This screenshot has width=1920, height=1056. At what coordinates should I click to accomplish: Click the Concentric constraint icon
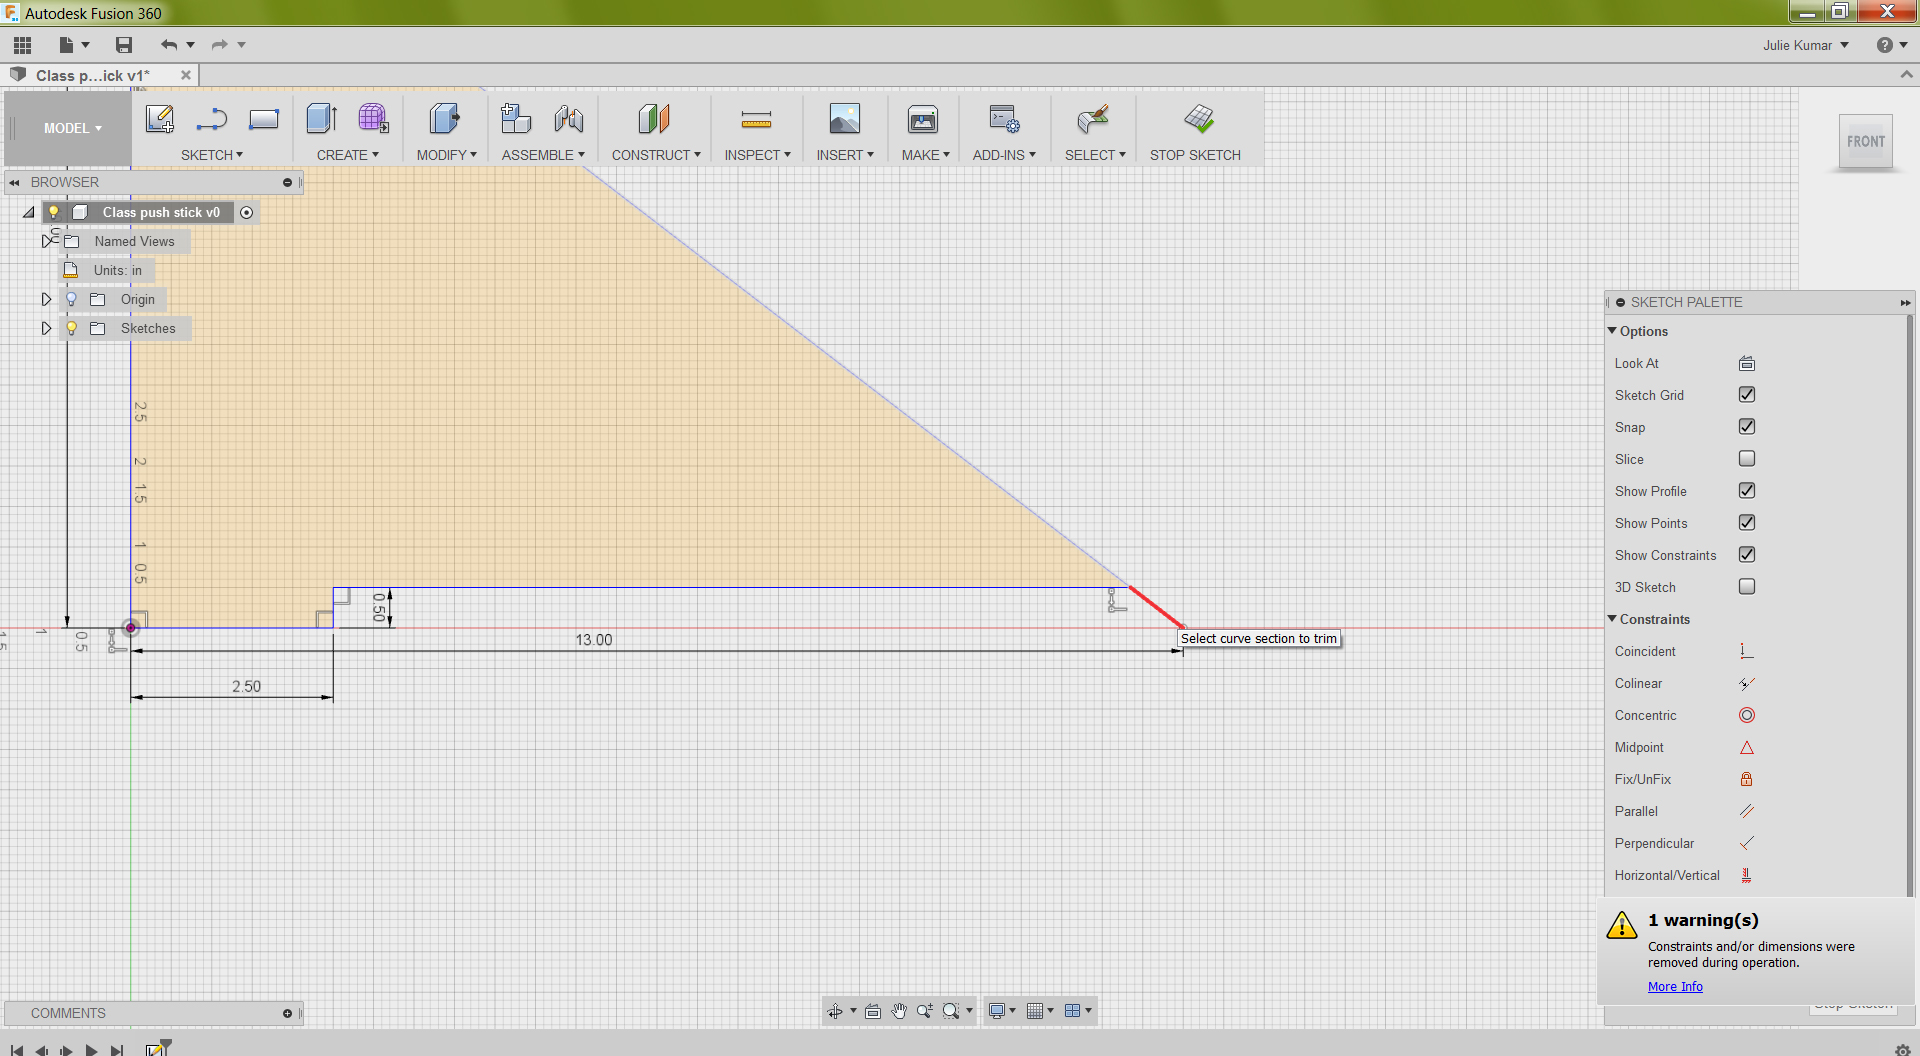(x=1747, y=715)
